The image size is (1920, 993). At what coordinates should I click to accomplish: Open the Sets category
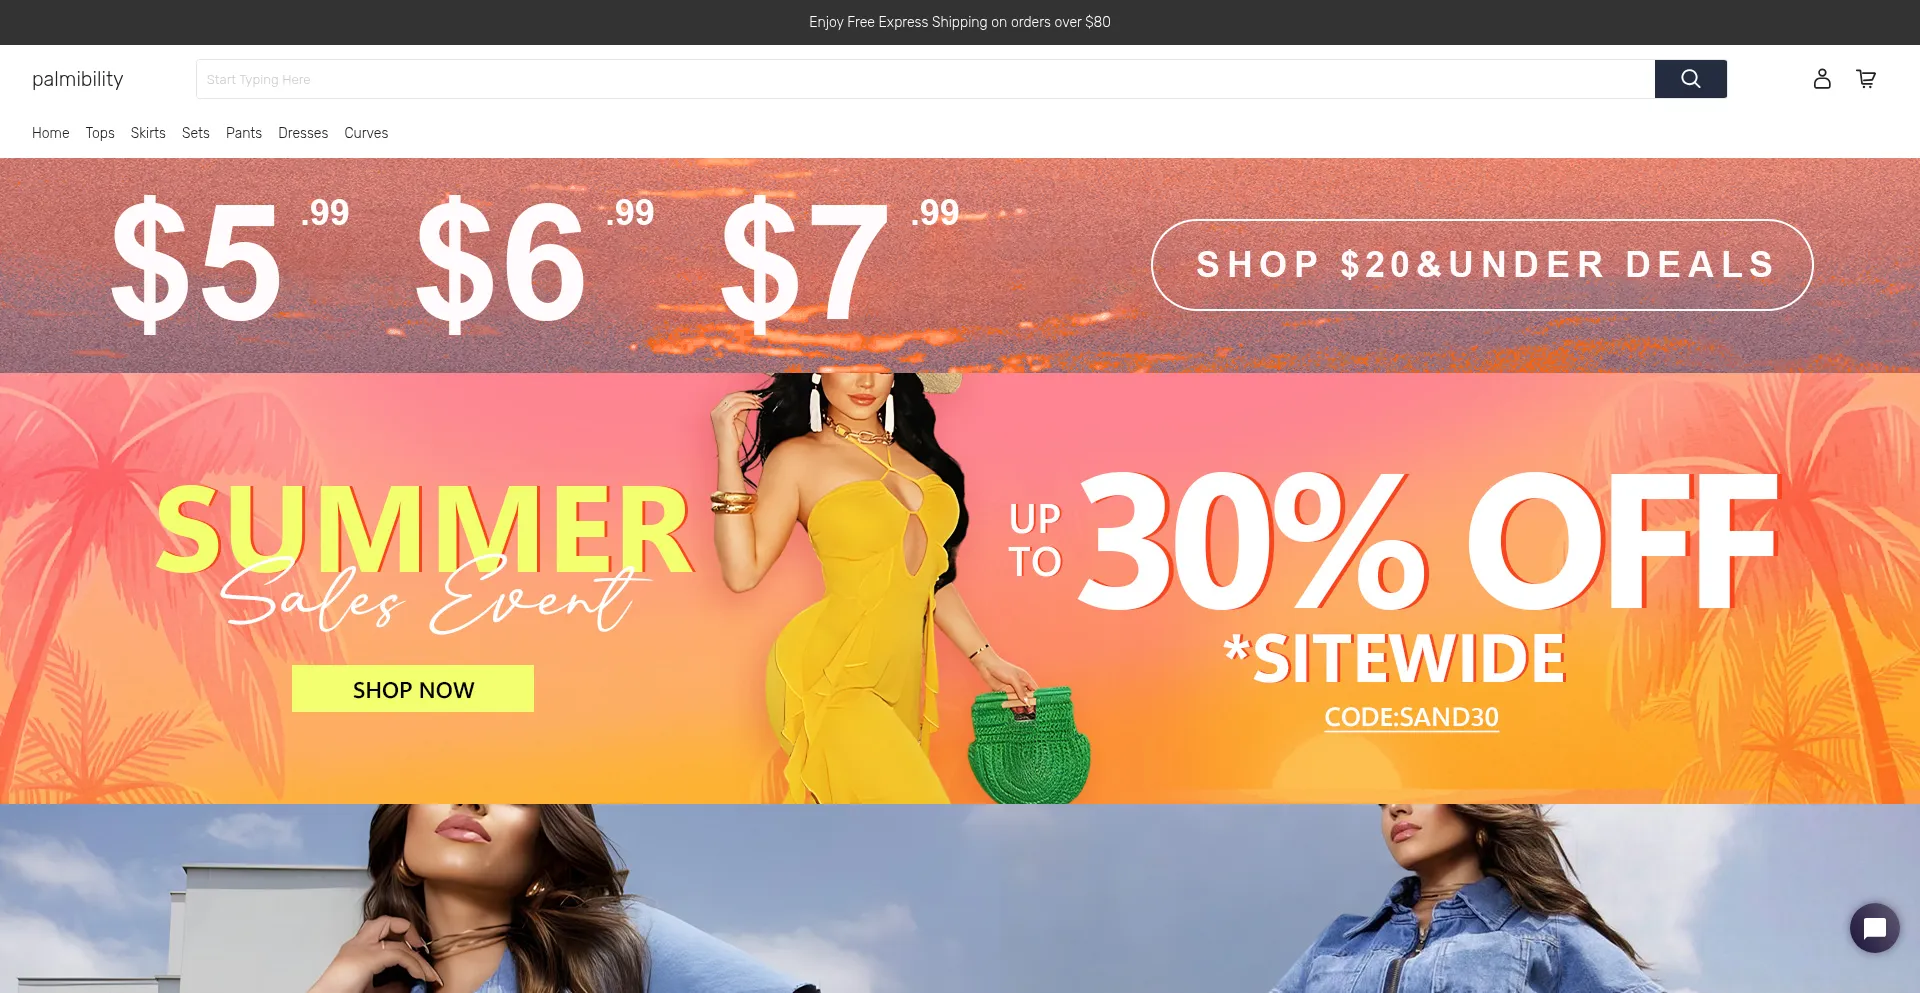[196, 133]
